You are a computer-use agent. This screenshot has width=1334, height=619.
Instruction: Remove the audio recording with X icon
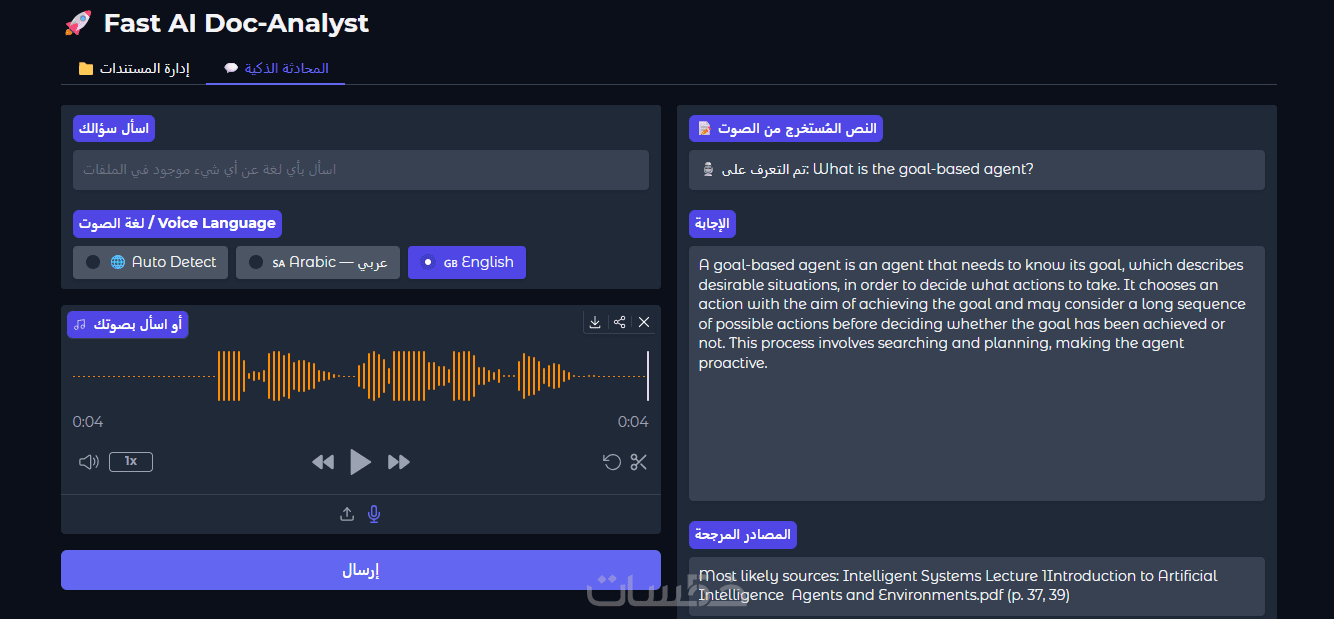point(644,322)
